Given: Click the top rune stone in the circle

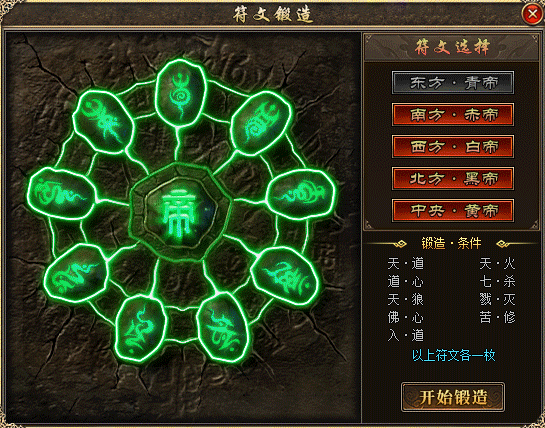Looking at the screenshot, I should pos(180,93).
